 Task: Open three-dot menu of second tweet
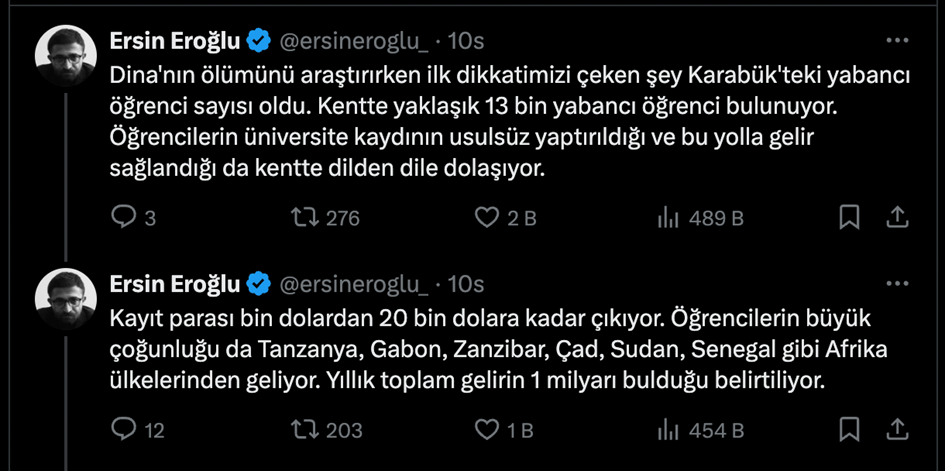897,284
